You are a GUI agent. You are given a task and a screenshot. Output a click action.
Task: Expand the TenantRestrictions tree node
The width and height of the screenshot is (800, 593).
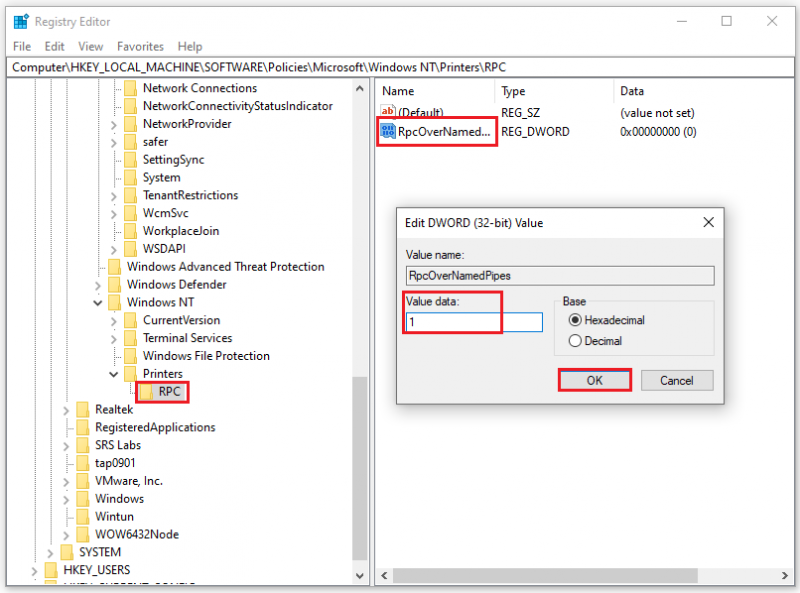click(113, 196)
